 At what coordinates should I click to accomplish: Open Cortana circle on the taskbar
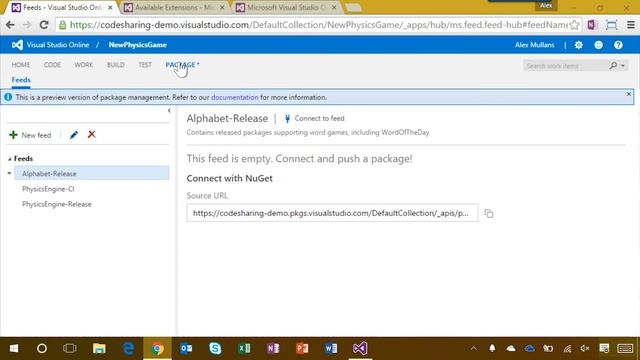point(42,348)
